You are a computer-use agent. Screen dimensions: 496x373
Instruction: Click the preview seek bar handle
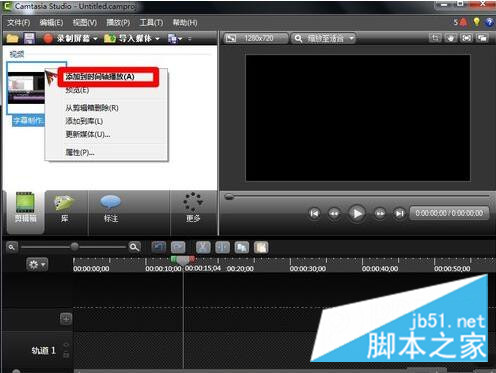coord(229,196)
